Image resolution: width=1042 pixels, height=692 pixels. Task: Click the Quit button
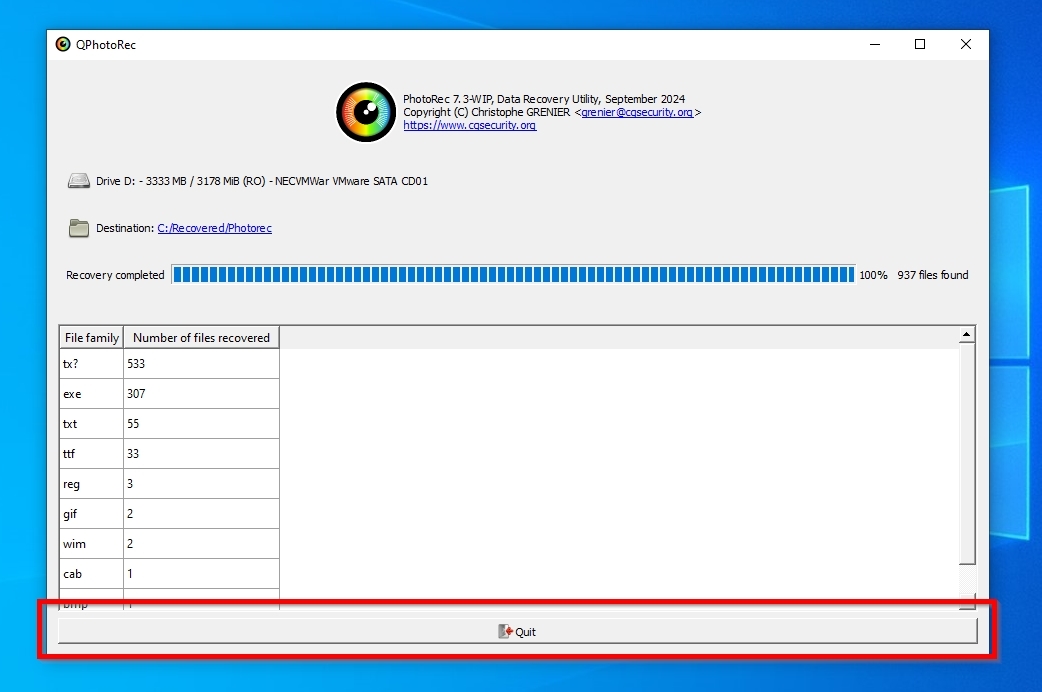tap(518, 631)
